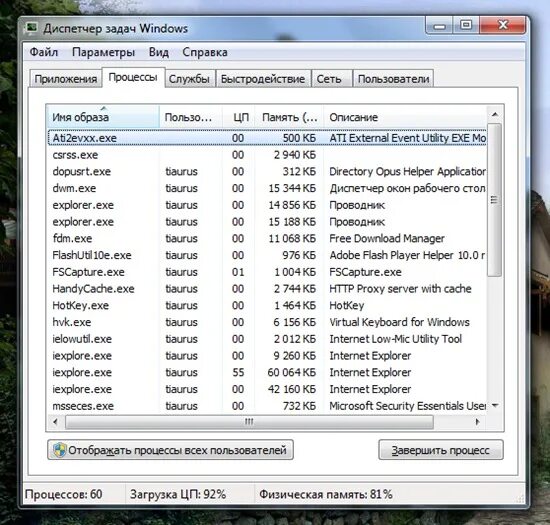Click the horizontal scrollbar thumb
This screenshot has height=525, width=550.
(249, 422)
